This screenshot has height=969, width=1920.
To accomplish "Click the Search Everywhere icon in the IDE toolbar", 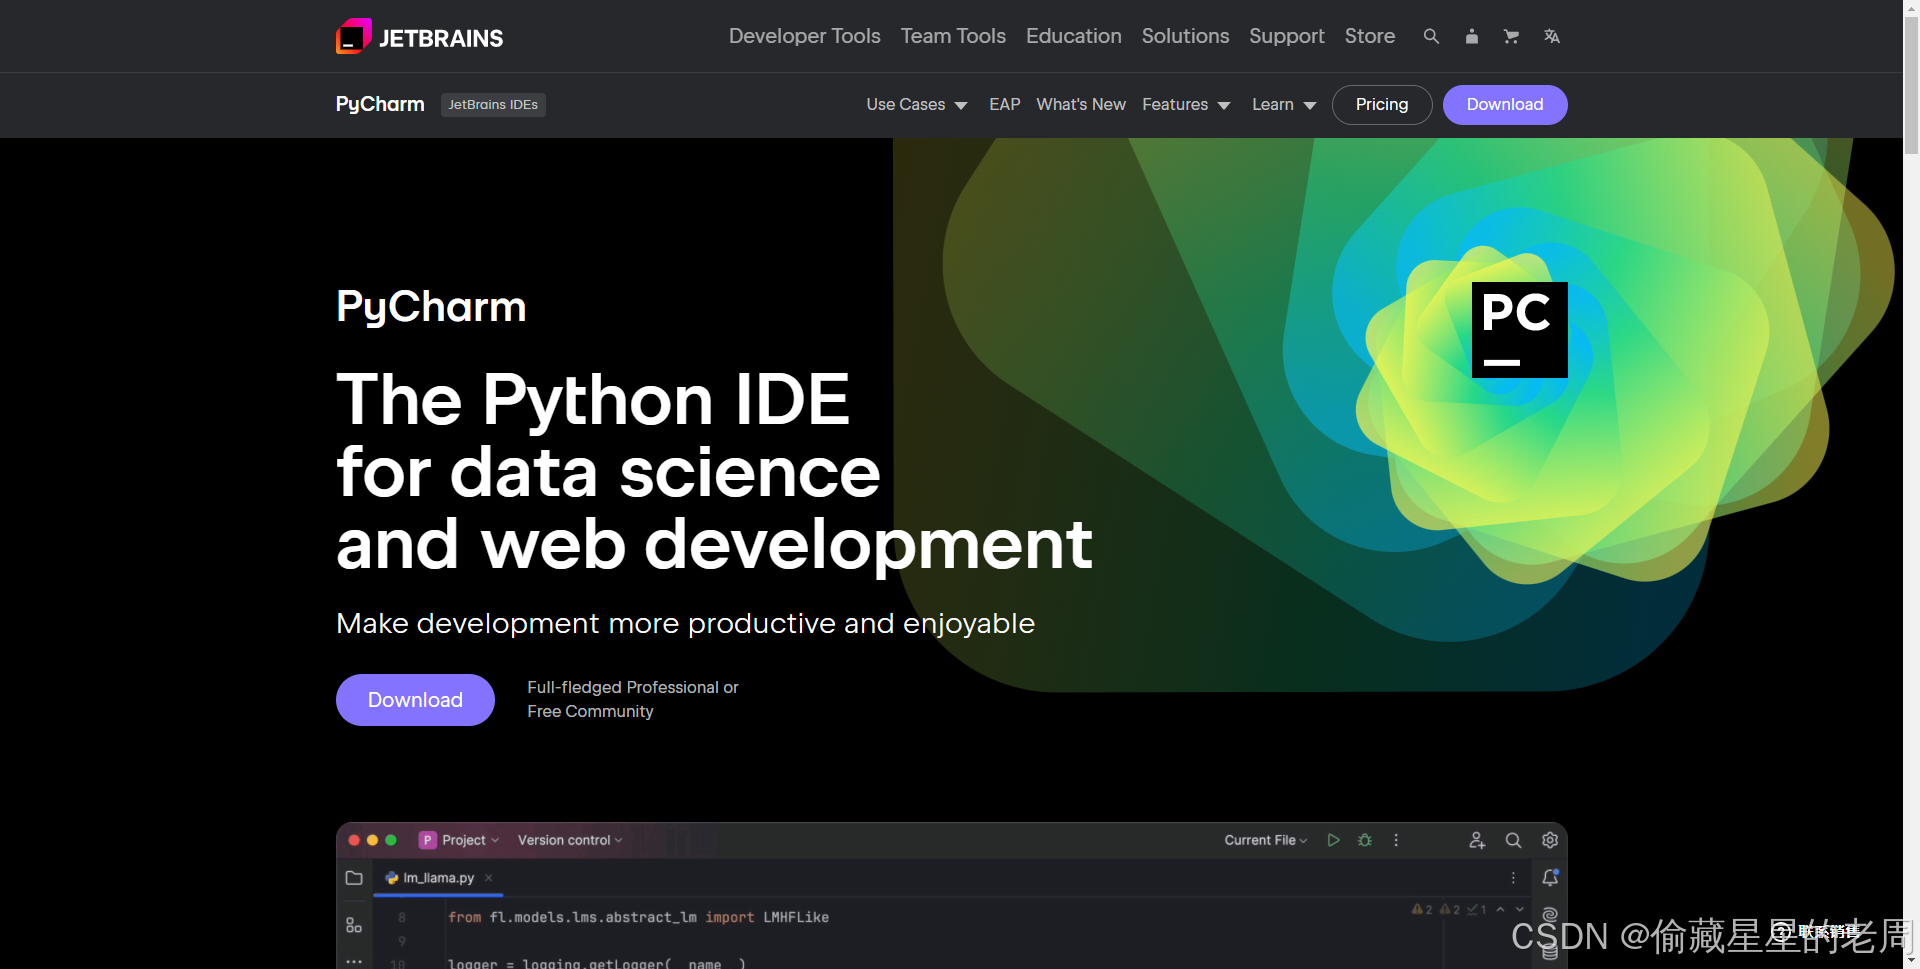I will (1513, 840).
